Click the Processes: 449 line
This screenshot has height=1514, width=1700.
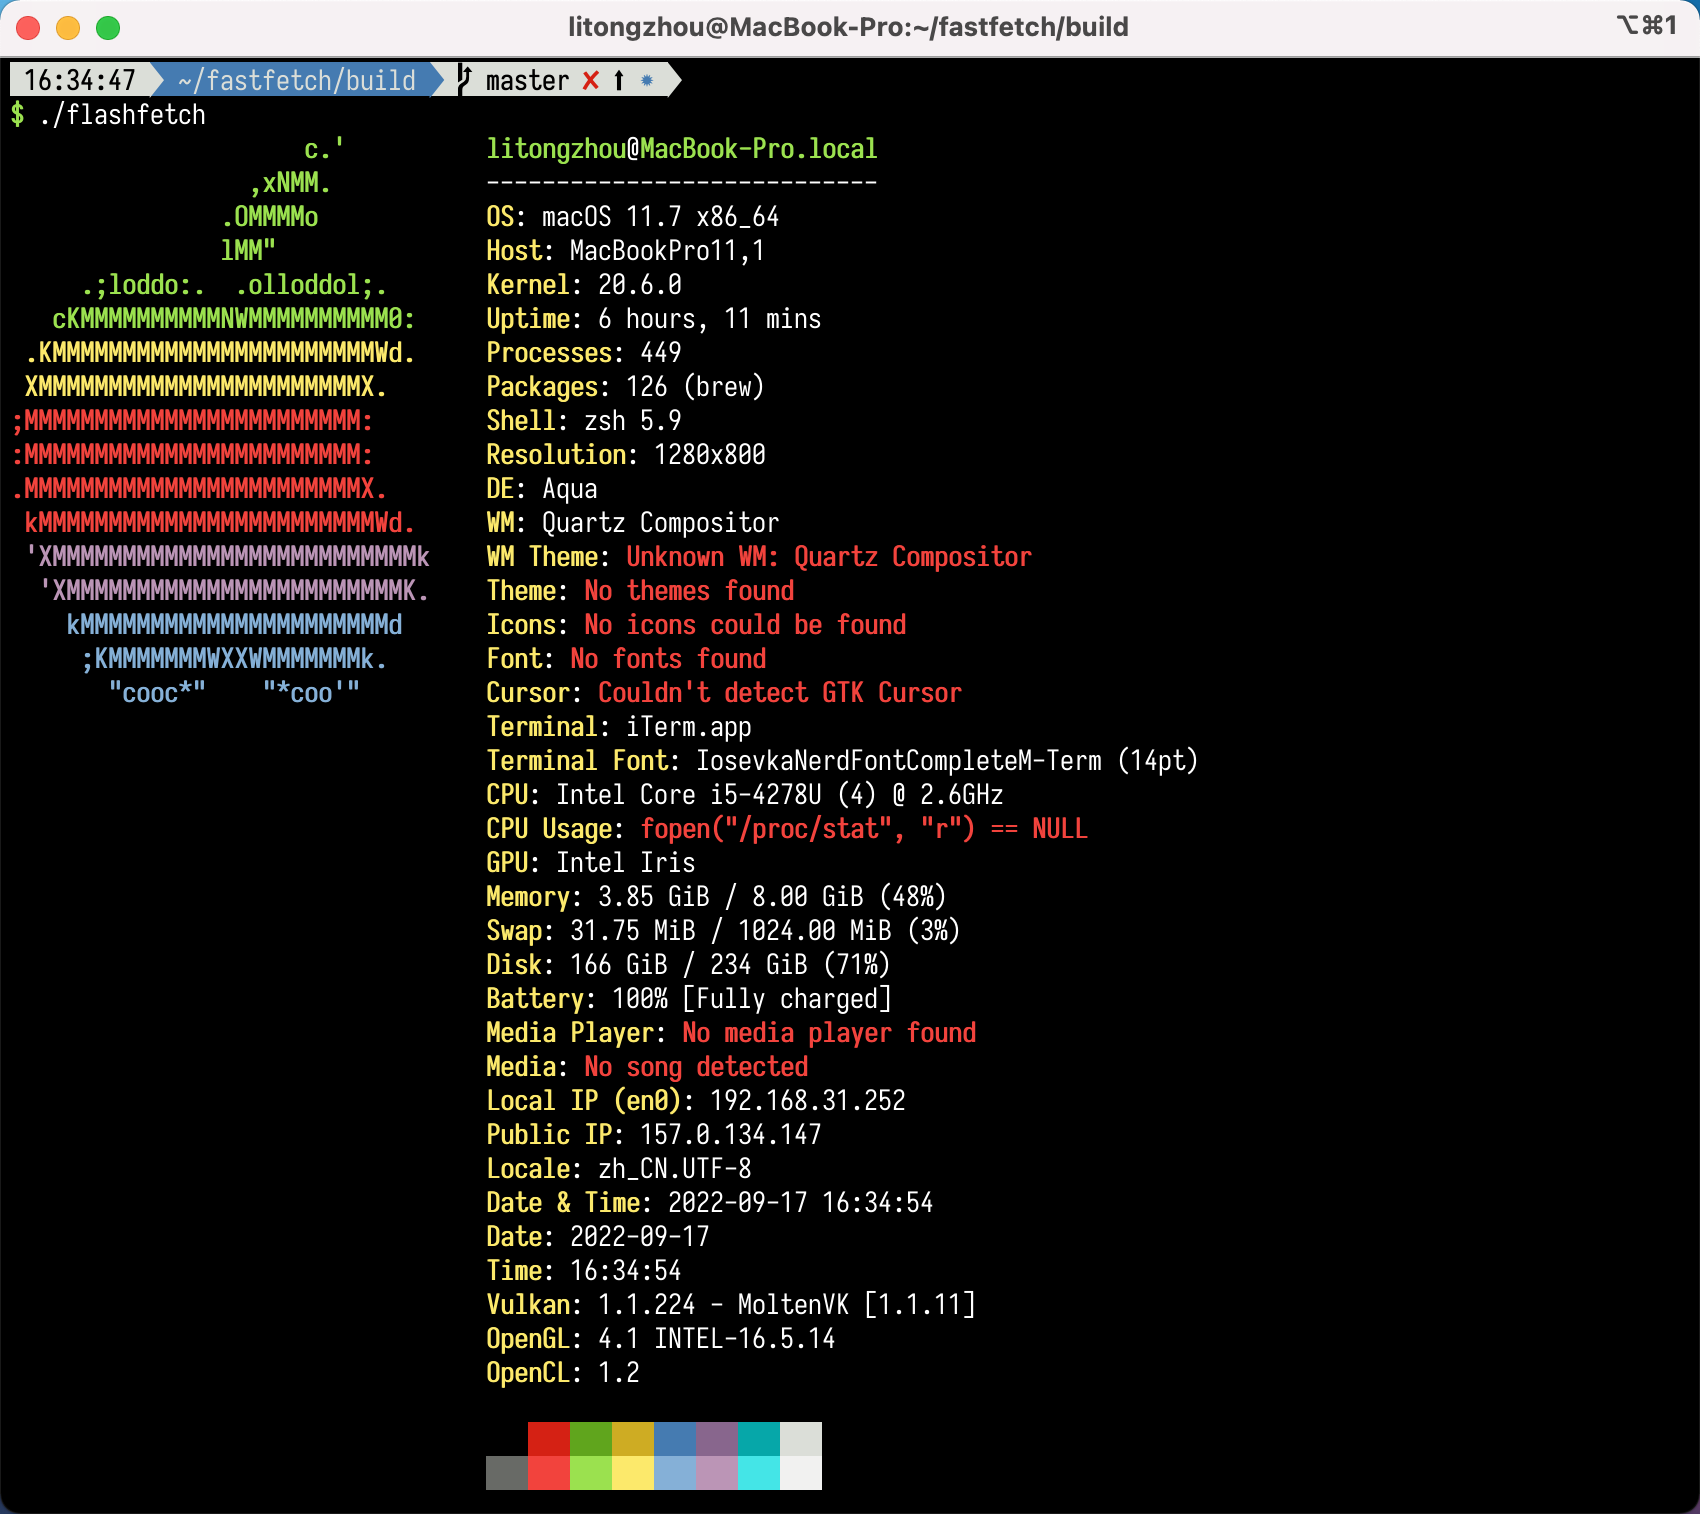pos(584,353)
